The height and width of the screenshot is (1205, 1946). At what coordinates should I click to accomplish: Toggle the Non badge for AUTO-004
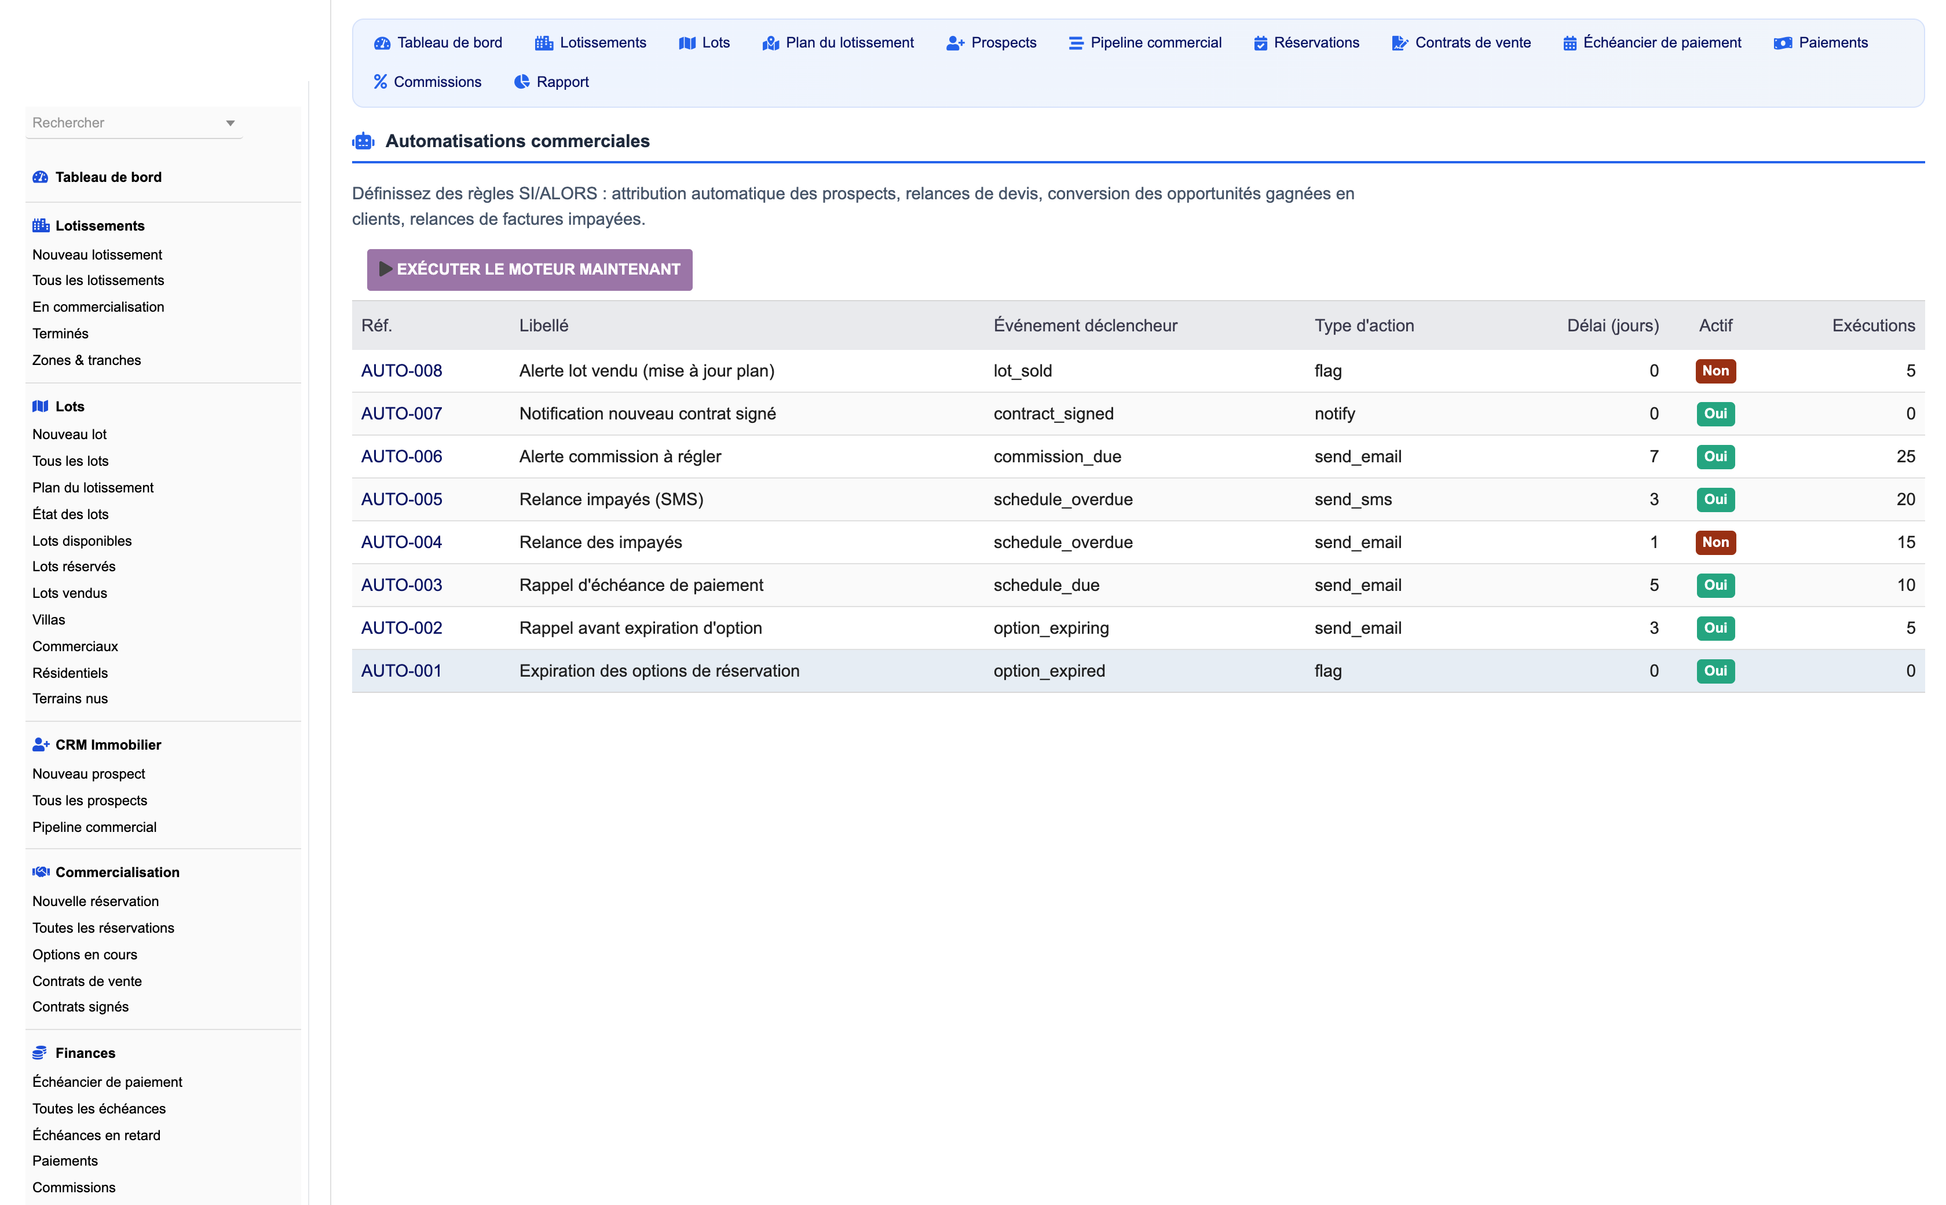(1715, 543)
